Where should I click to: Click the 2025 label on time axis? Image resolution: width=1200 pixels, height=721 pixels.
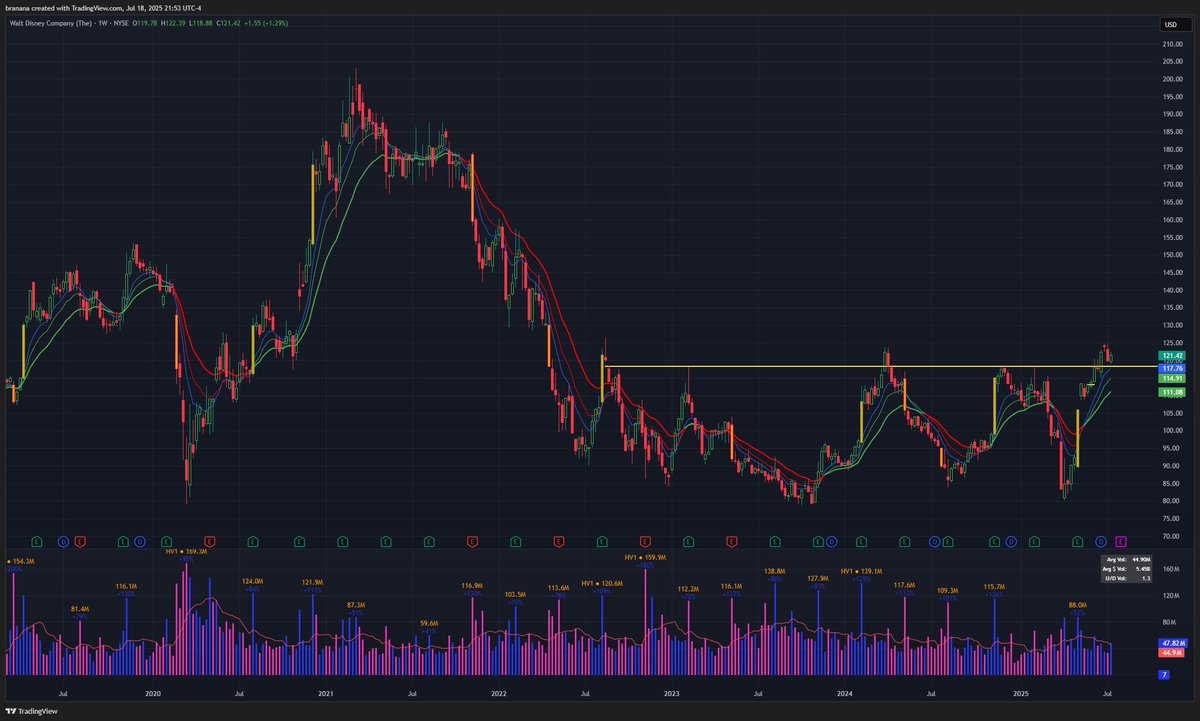(x=1019, y=692)
